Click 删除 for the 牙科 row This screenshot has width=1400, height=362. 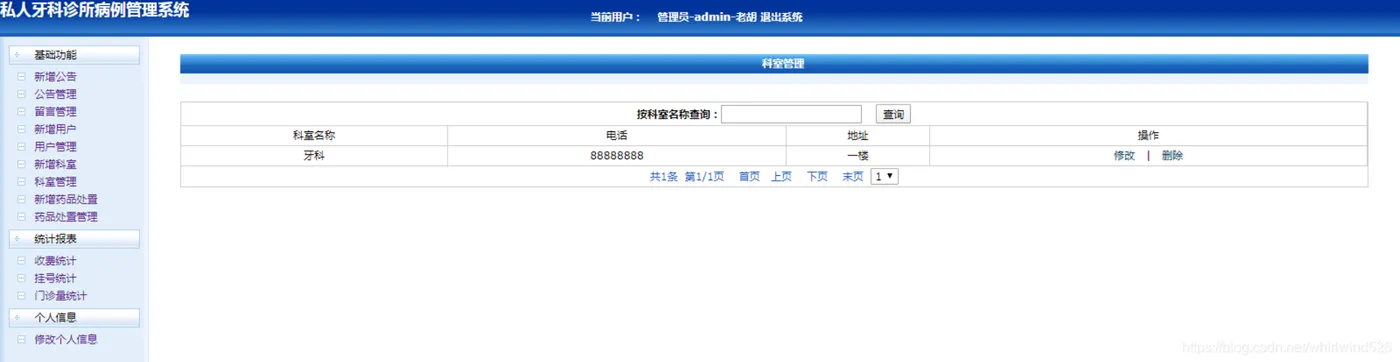1172,156
